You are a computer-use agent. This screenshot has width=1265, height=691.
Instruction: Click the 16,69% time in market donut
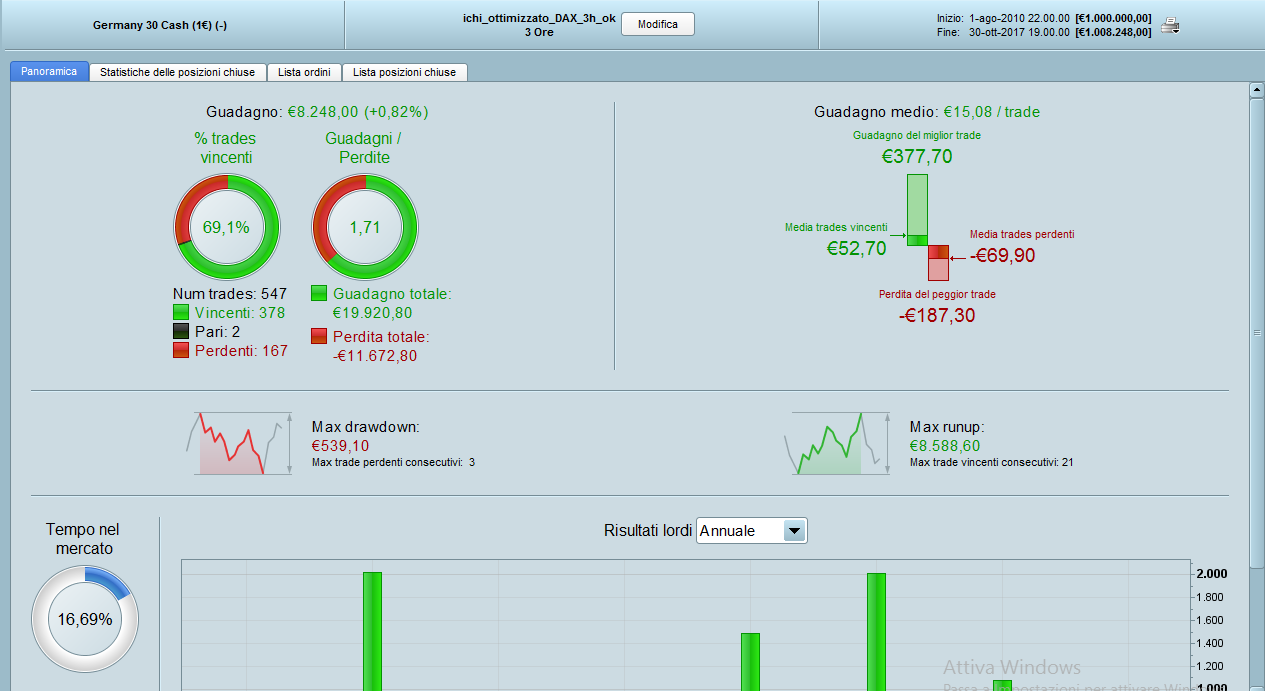pyautogui.click(x=85, y=619)
